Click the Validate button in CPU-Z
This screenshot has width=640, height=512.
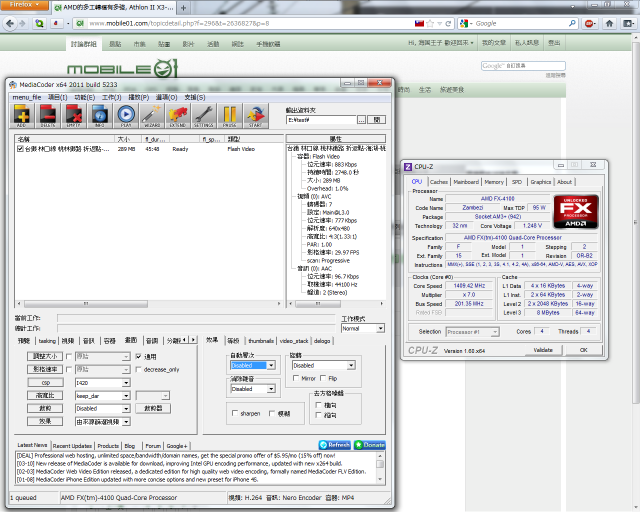543,350
